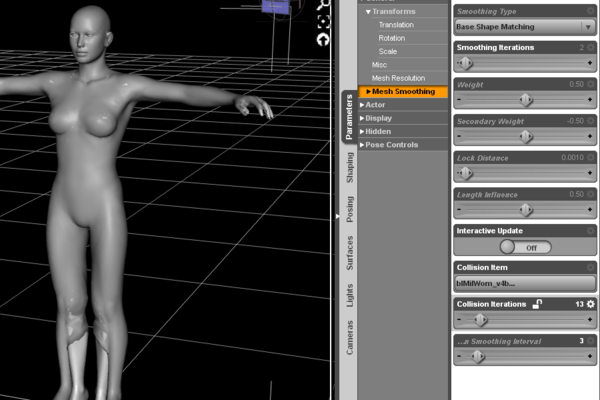Click the Collision Iterations value 13
The height and width of the screenshot is (400, 600).
(x=579, y=304)
